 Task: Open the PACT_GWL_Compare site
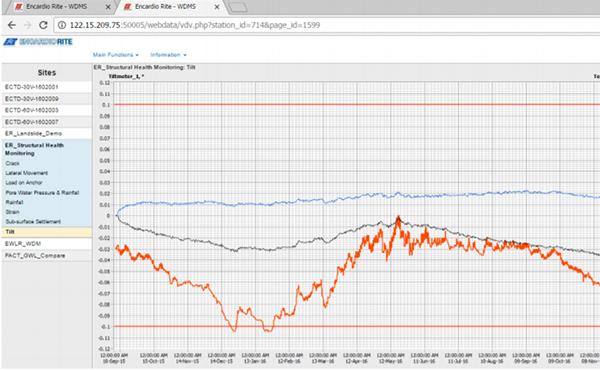(47, 256)
